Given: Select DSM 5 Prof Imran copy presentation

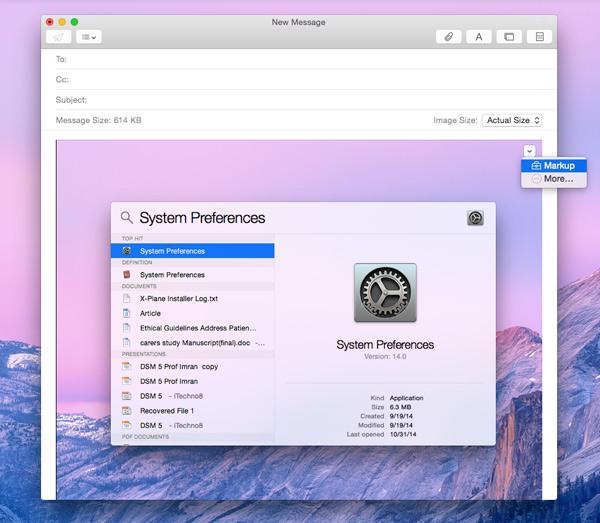Looking at the screenshot, I should (192, 367).
